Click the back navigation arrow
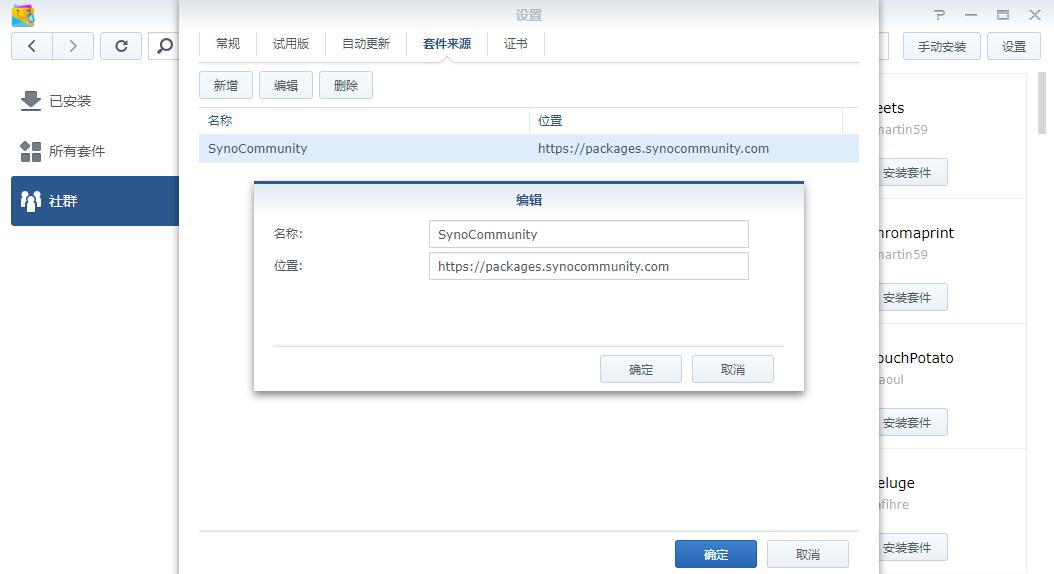 click(32, 46)
